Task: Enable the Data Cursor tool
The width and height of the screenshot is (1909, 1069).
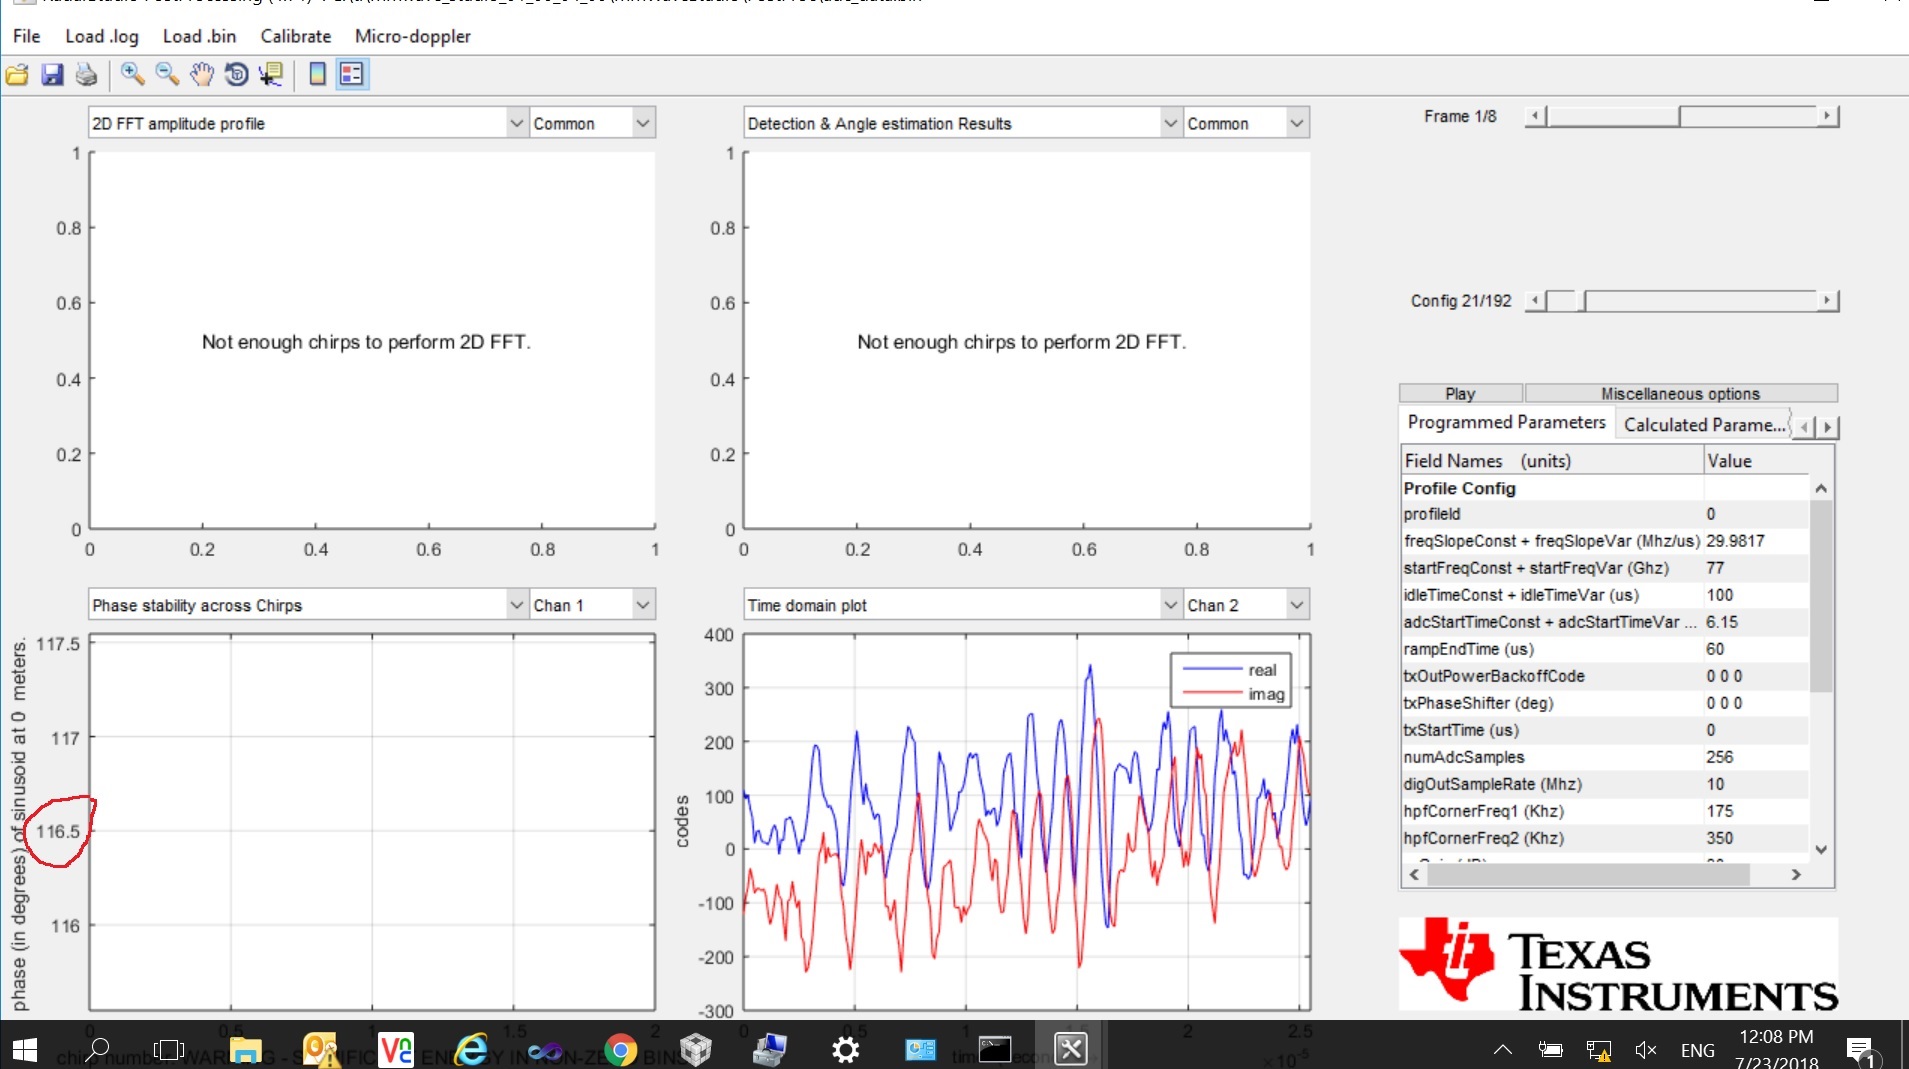Action: pyautogui.click(x=271, y=74)
